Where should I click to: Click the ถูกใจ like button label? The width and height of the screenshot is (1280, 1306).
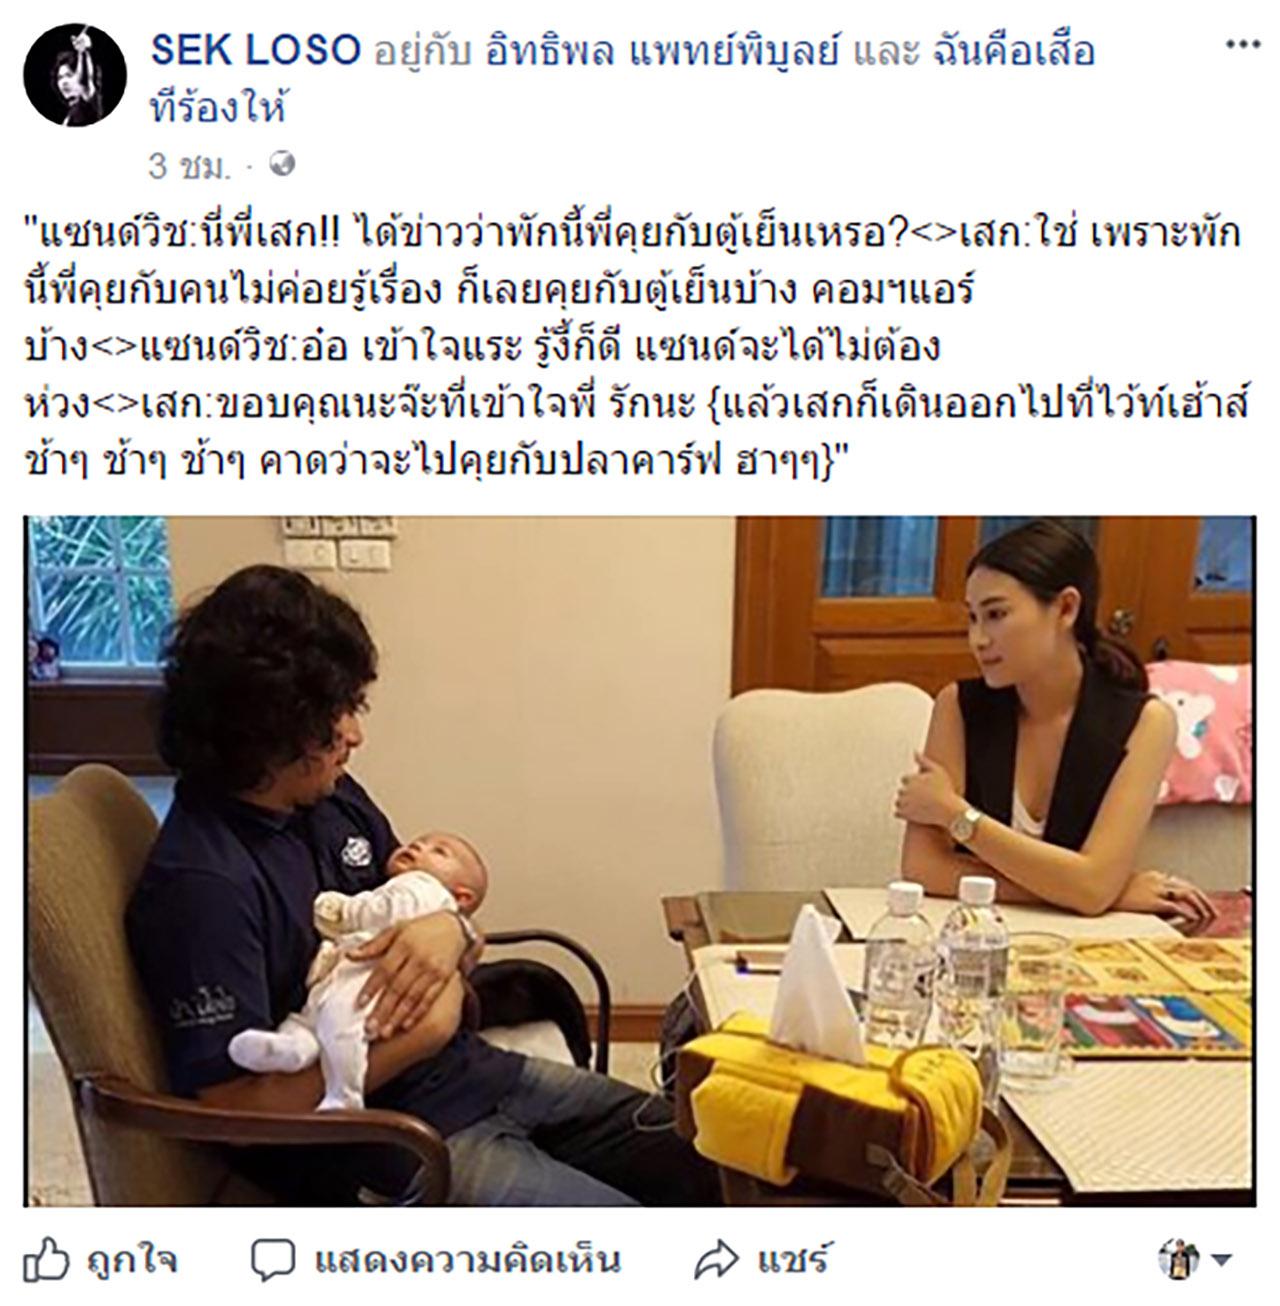coord(132,1260)
